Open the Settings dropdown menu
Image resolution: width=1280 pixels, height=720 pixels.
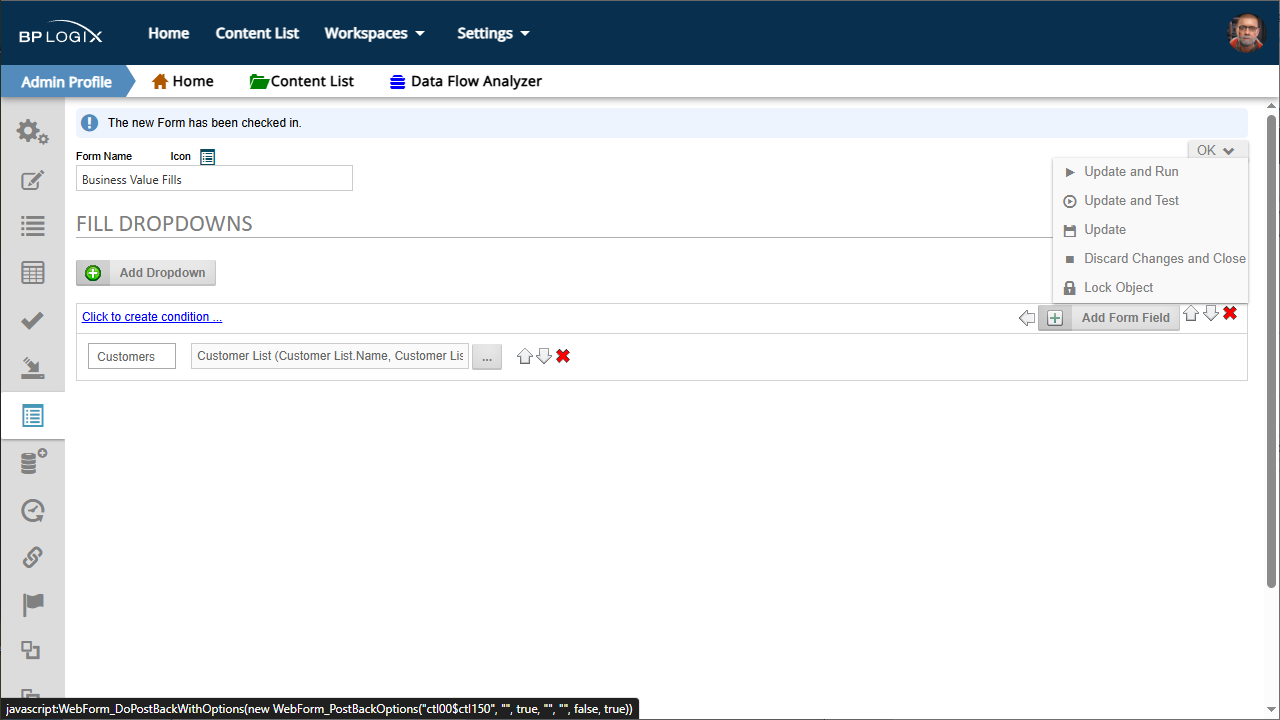(493, 33)
